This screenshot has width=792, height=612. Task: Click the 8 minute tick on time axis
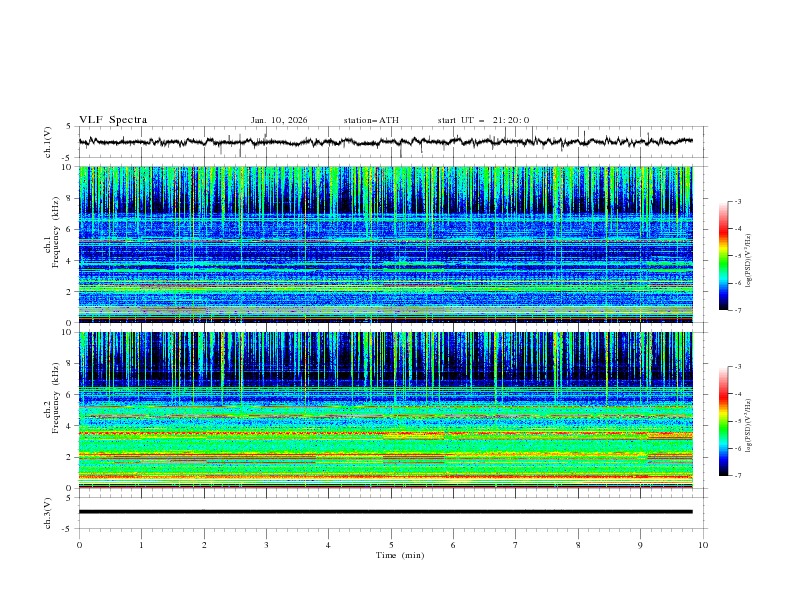point(578,544)
